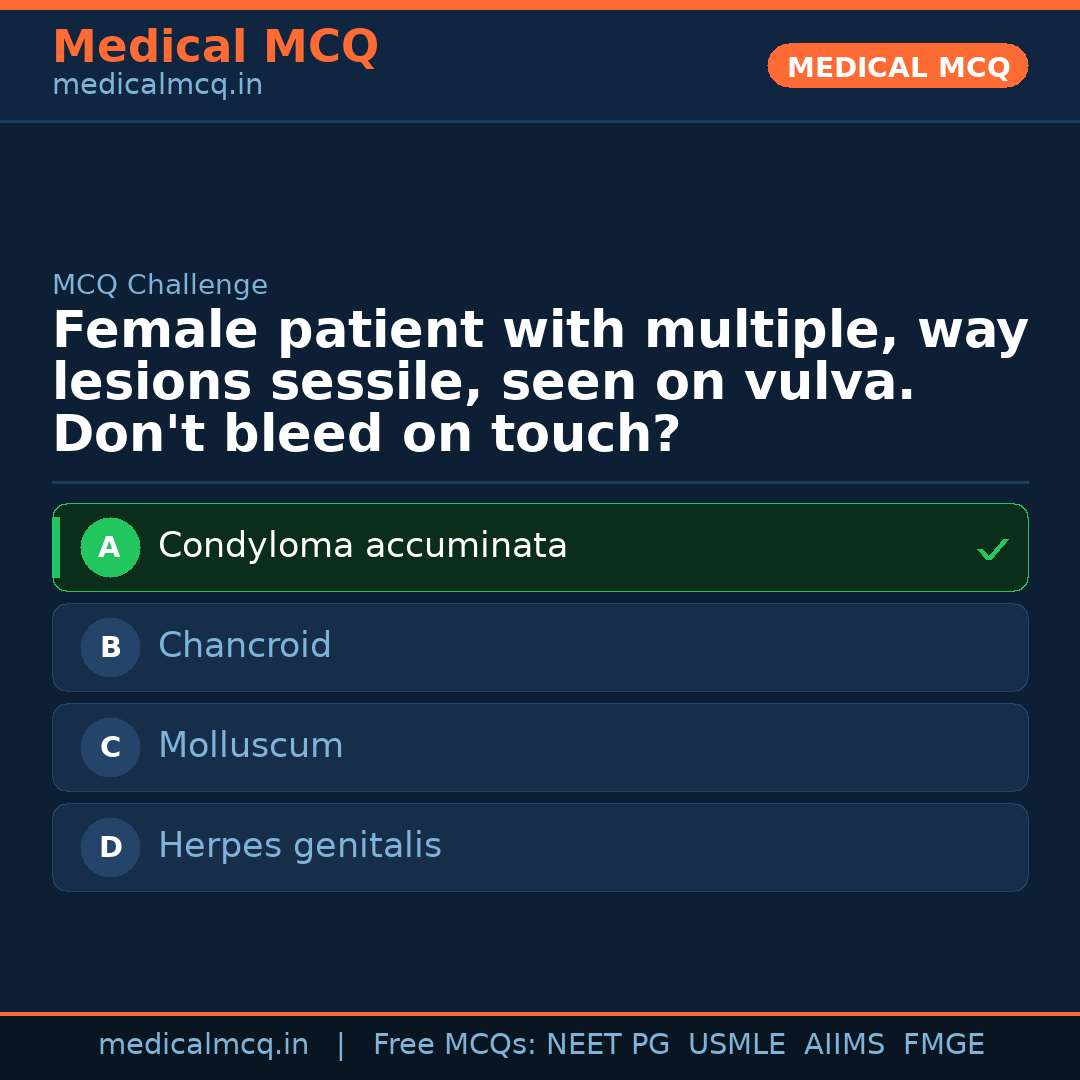This screenshot has height=1080, width=1080.
Task: Click the MCQ Challenge label
Action: (x=160, y=285)
